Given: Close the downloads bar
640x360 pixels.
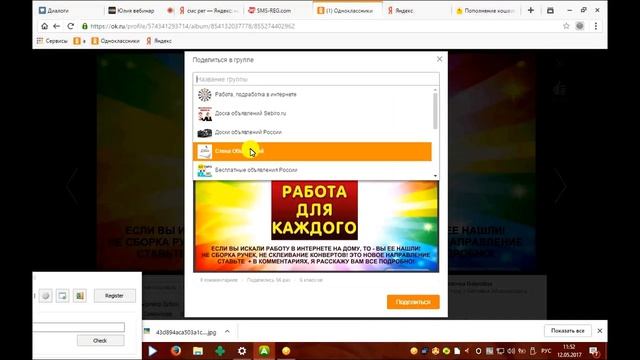Looking at the screenshot, I should (x=600, y=331).
